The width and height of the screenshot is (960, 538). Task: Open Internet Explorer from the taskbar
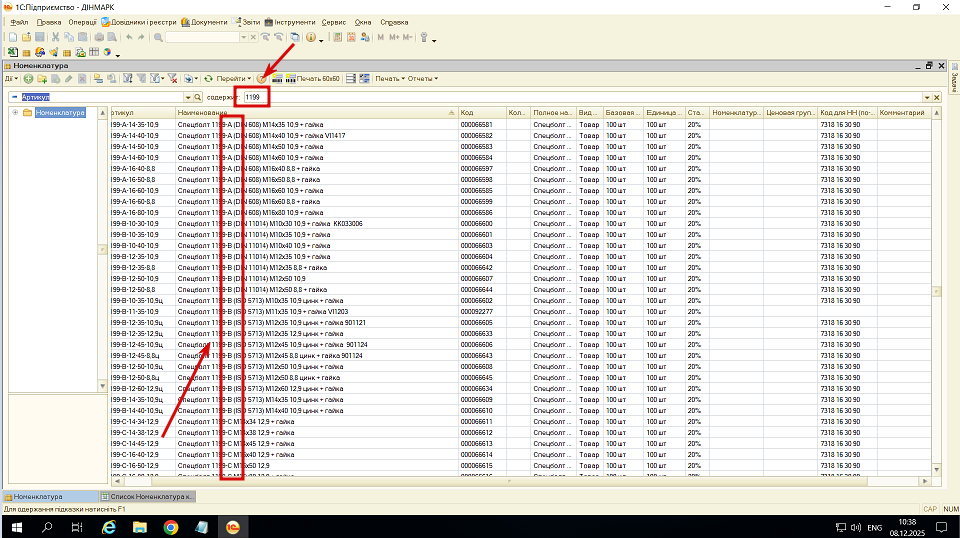click(109, 527)
